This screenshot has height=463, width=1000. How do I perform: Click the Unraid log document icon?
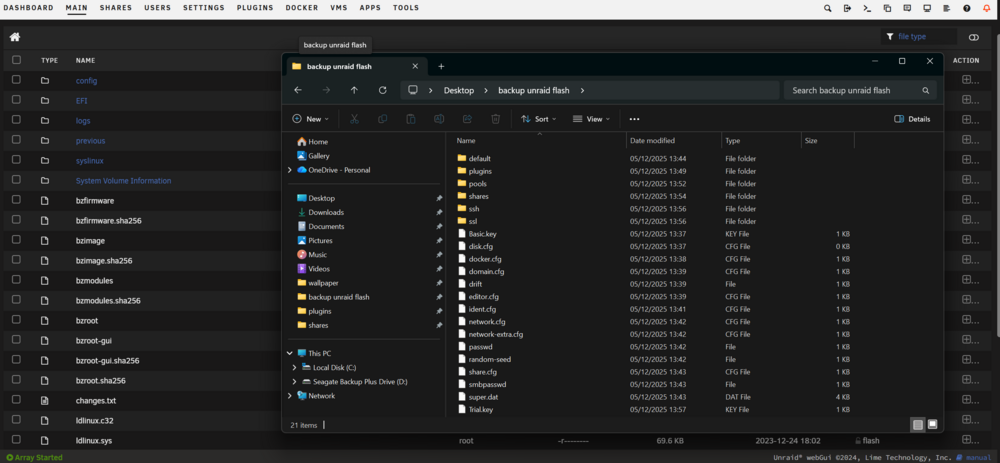[947, 8]
